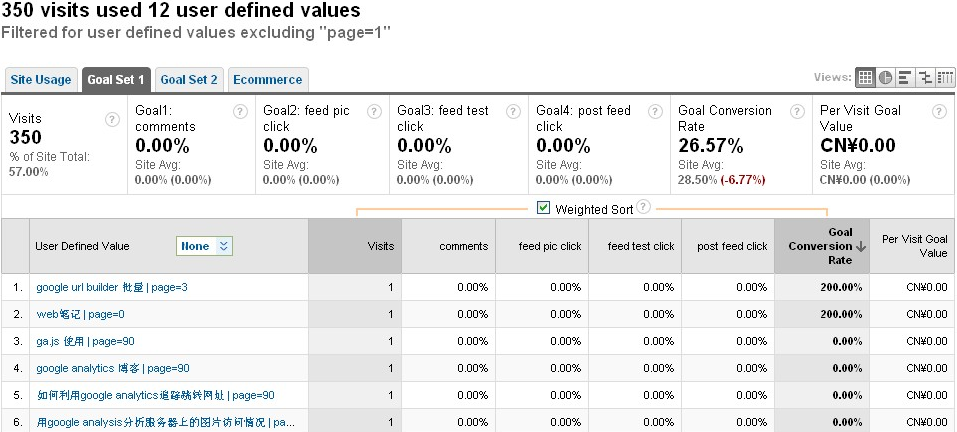Open the None secondary dimension dropdown
The height and width of the screenshot is (432, 957).
click(x=205, y=246)
